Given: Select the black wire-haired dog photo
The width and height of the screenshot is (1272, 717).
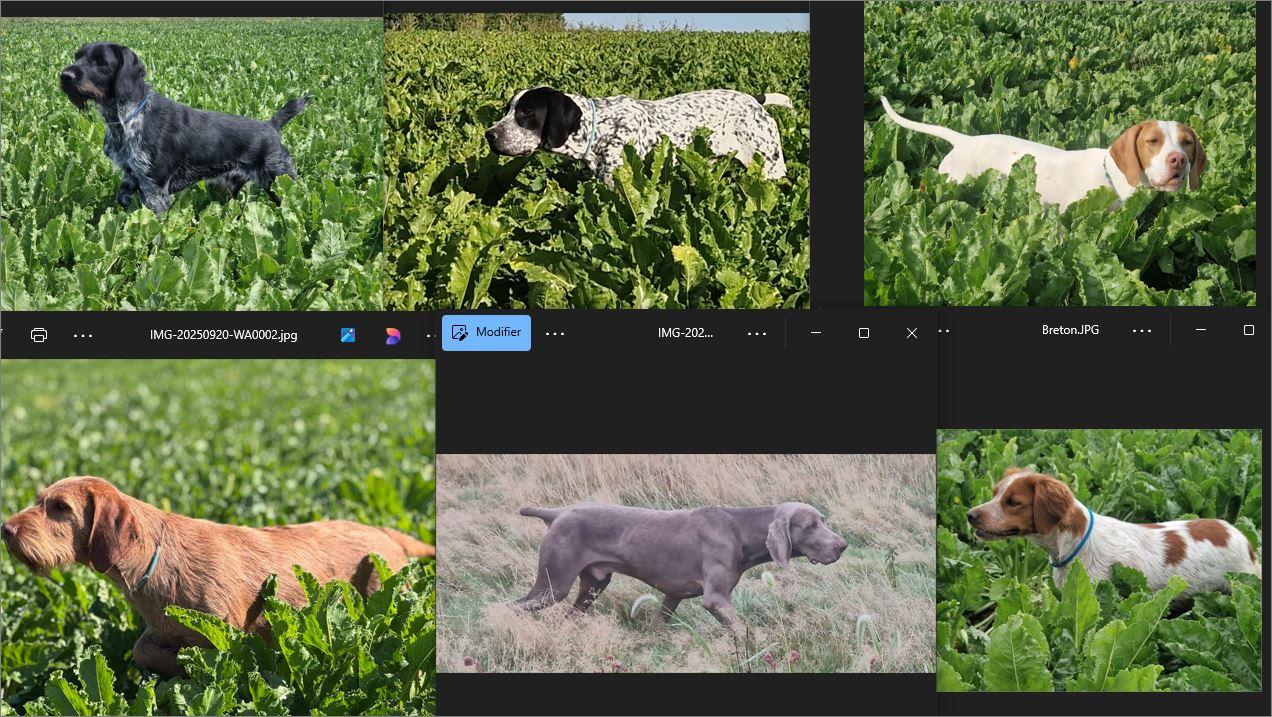Looking at the screenshot, I should point(190,160).
